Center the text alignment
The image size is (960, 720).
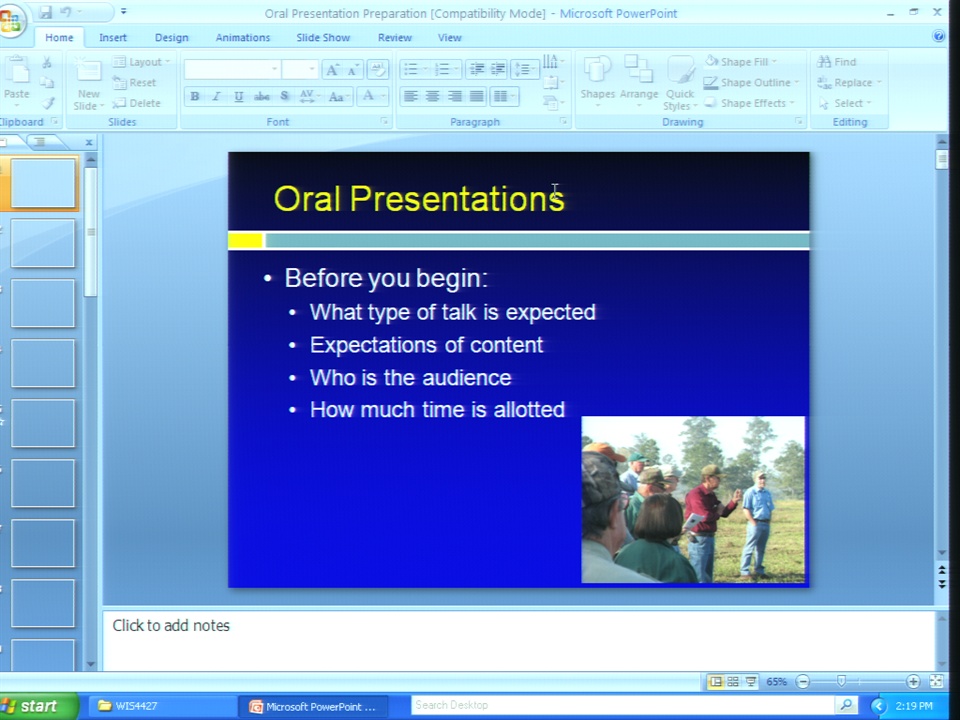pos(432,96)
